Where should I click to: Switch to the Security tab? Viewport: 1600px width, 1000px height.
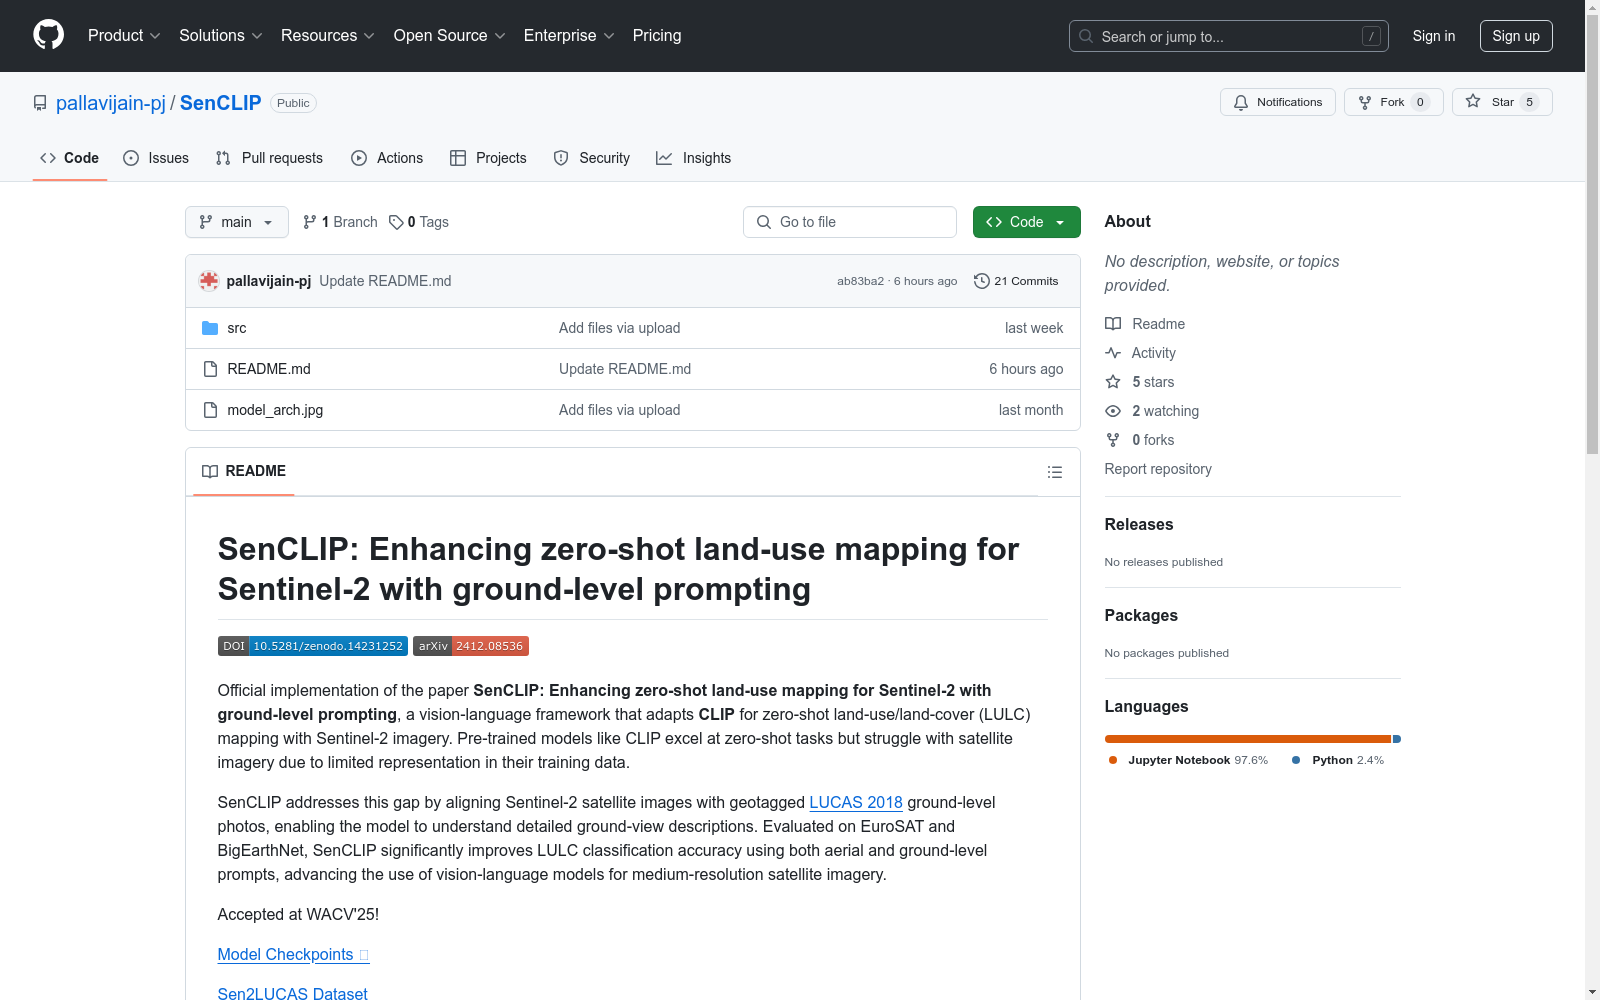[x=592, y=158]
